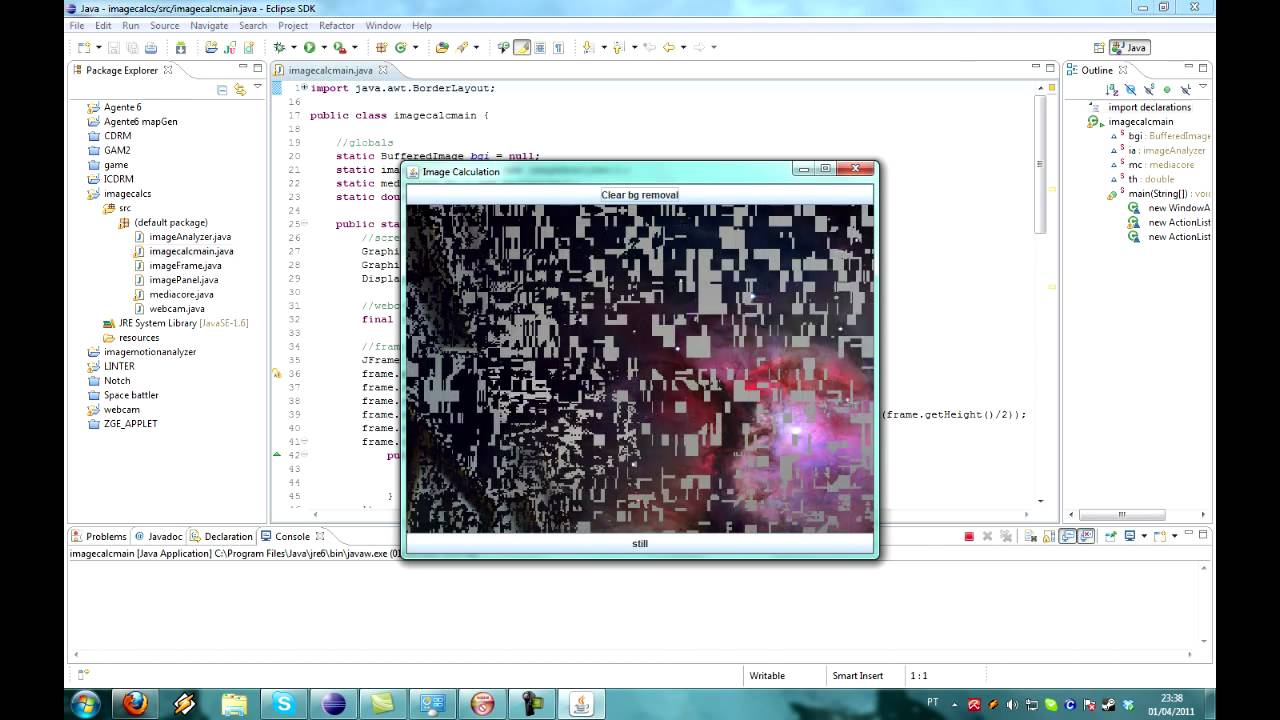This screenshot has height=720, width=1280.
Task: Open the Run button dropdown arrow
Action: pyautogui.click(x=324, y=47)
